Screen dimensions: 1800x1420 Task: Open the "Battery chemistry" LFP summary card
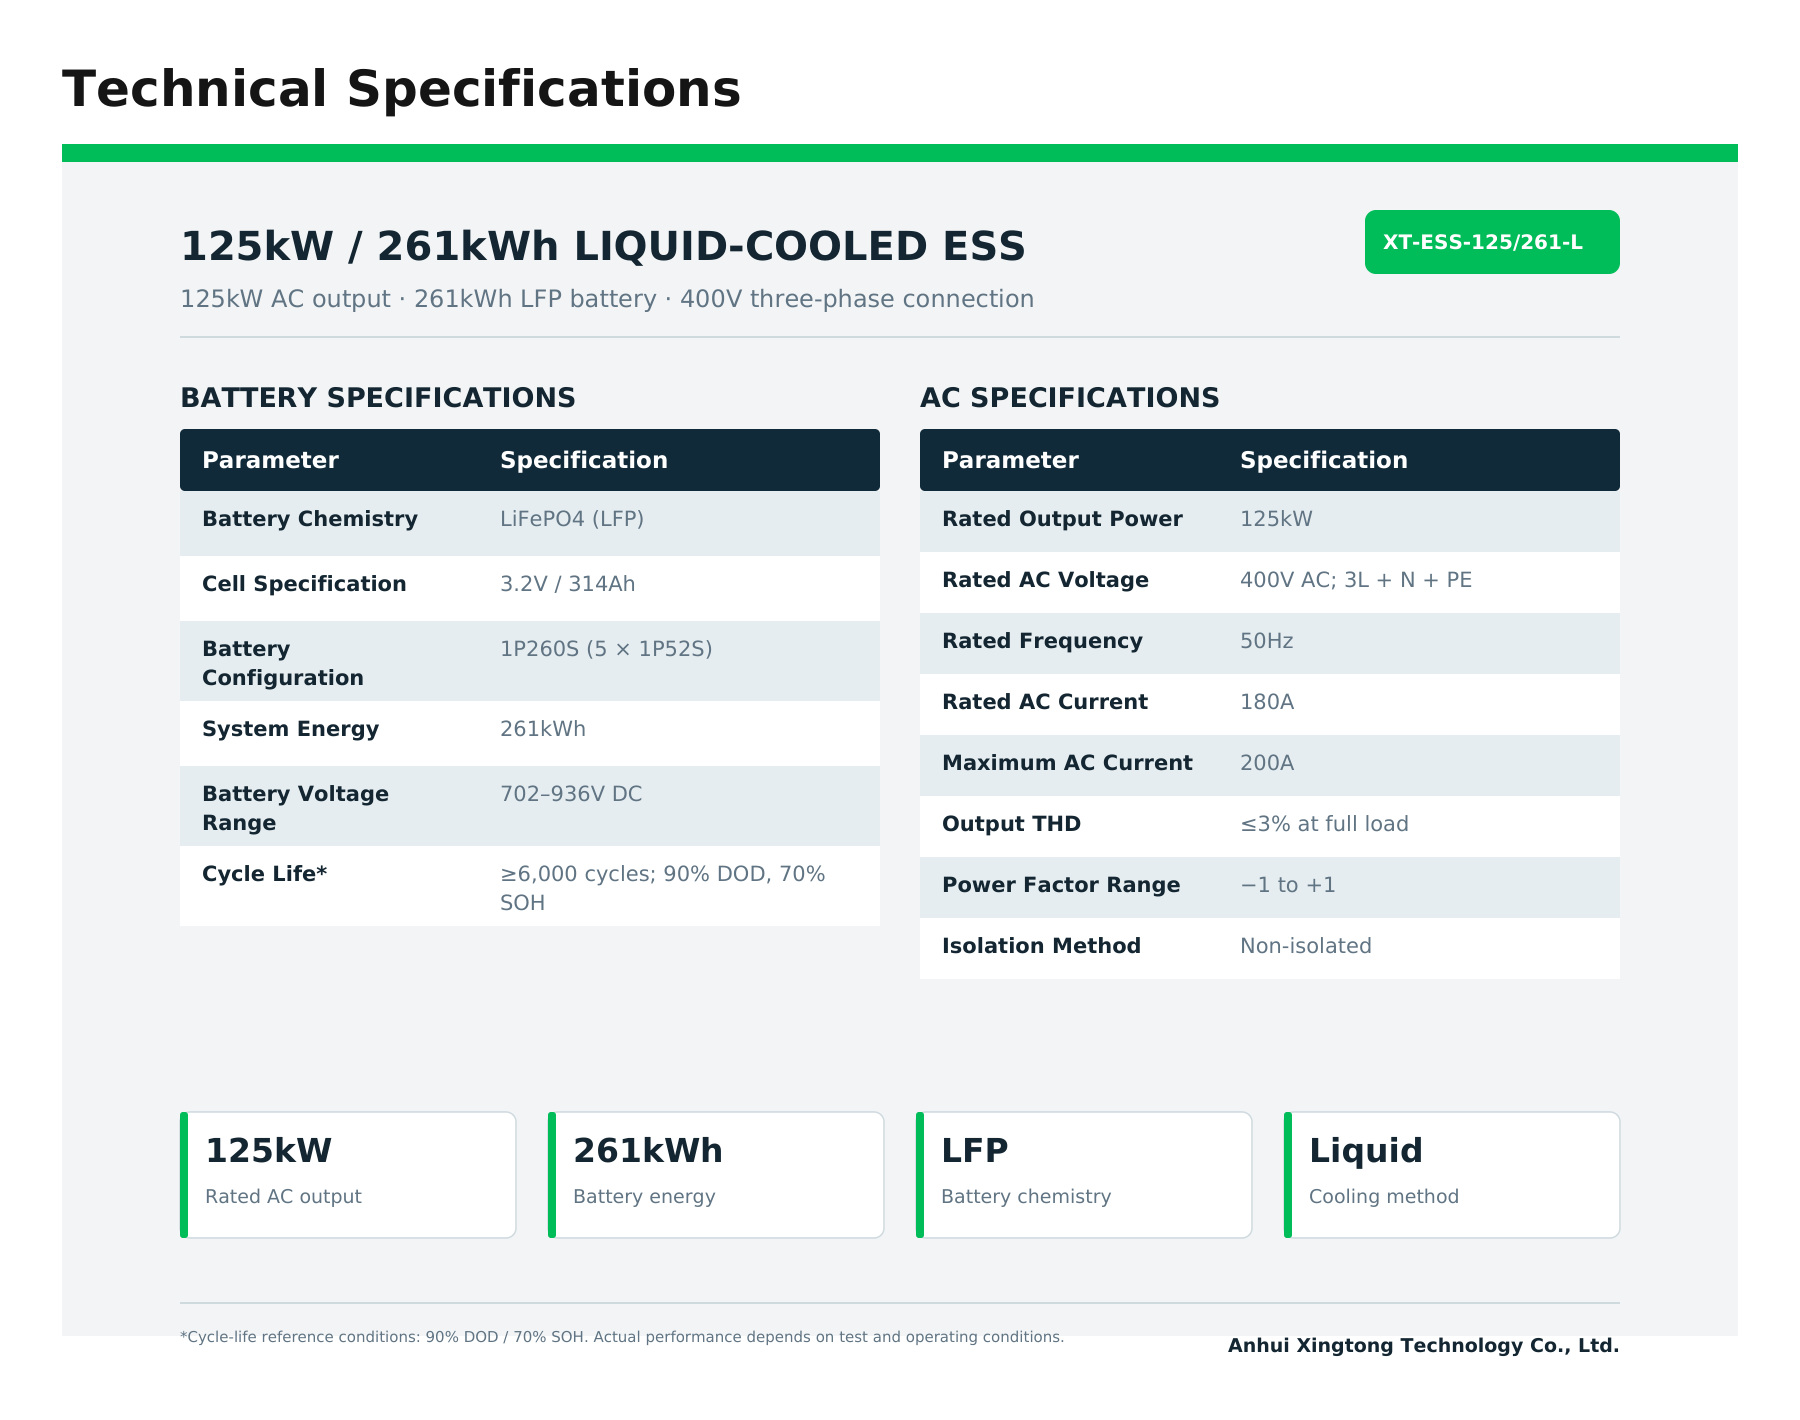click(x=1084, y=1175)
